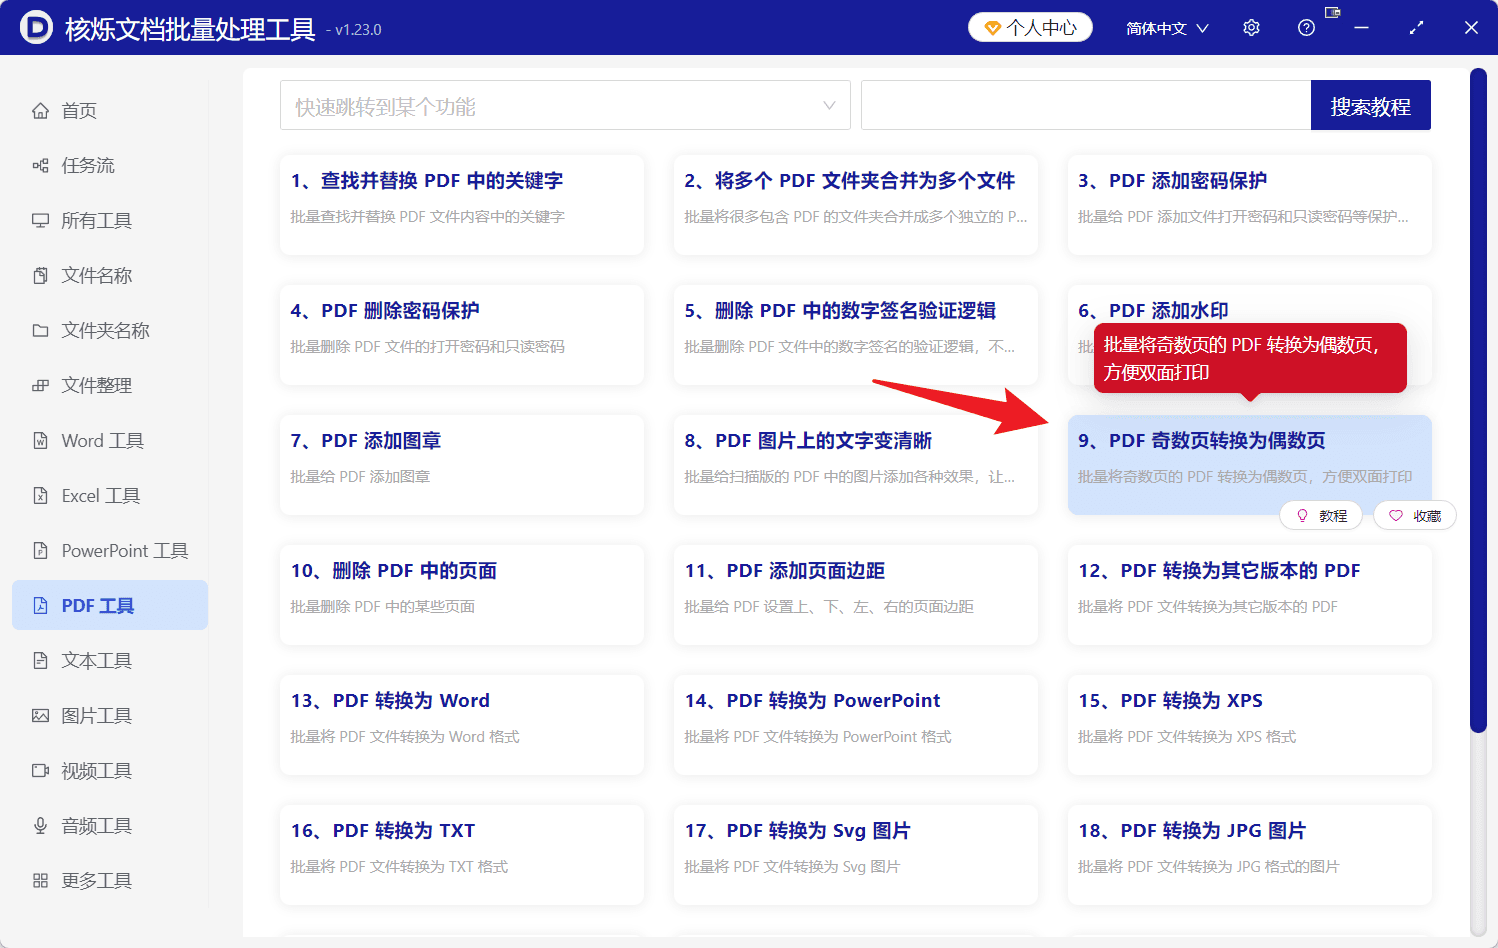Screen dimensions: 1498x948
Task: Click the 图片工具 picture icon
Action: (x=40, y=716)
